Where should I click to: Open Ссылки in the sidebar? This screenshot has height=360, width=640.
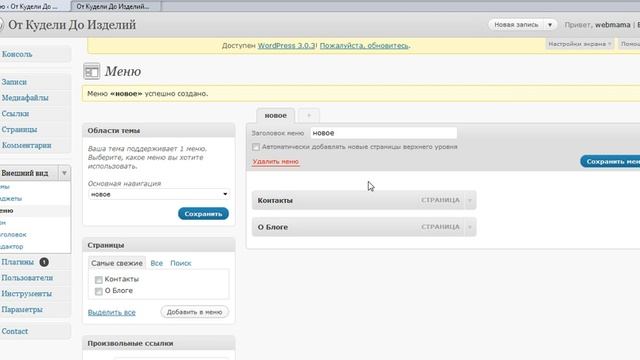click(x=15, y=114)
